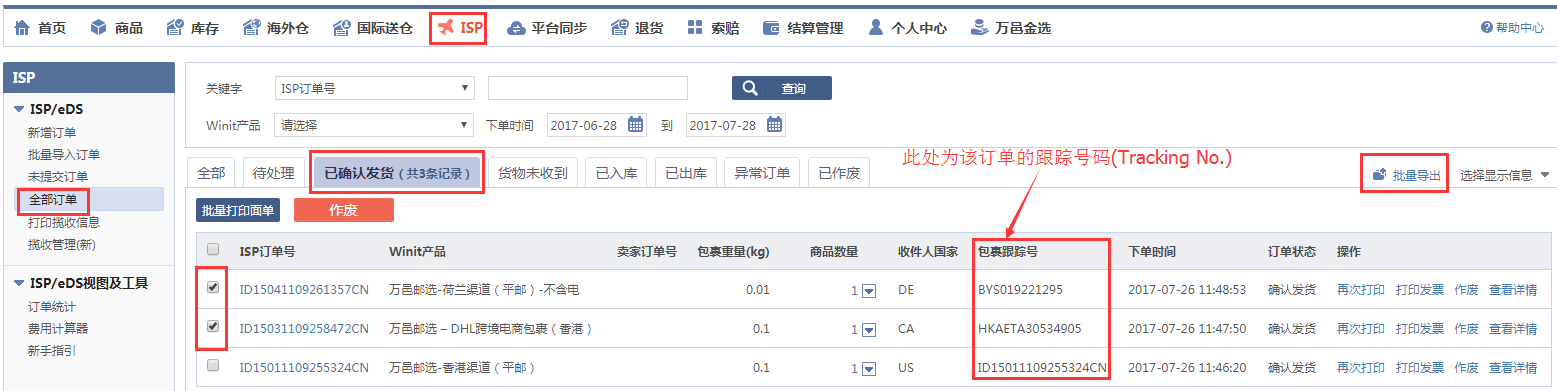The image size is (1557, 391).
Task: Click 查看详情 for order ID15011109255324CN
Action: point(1513,367)
